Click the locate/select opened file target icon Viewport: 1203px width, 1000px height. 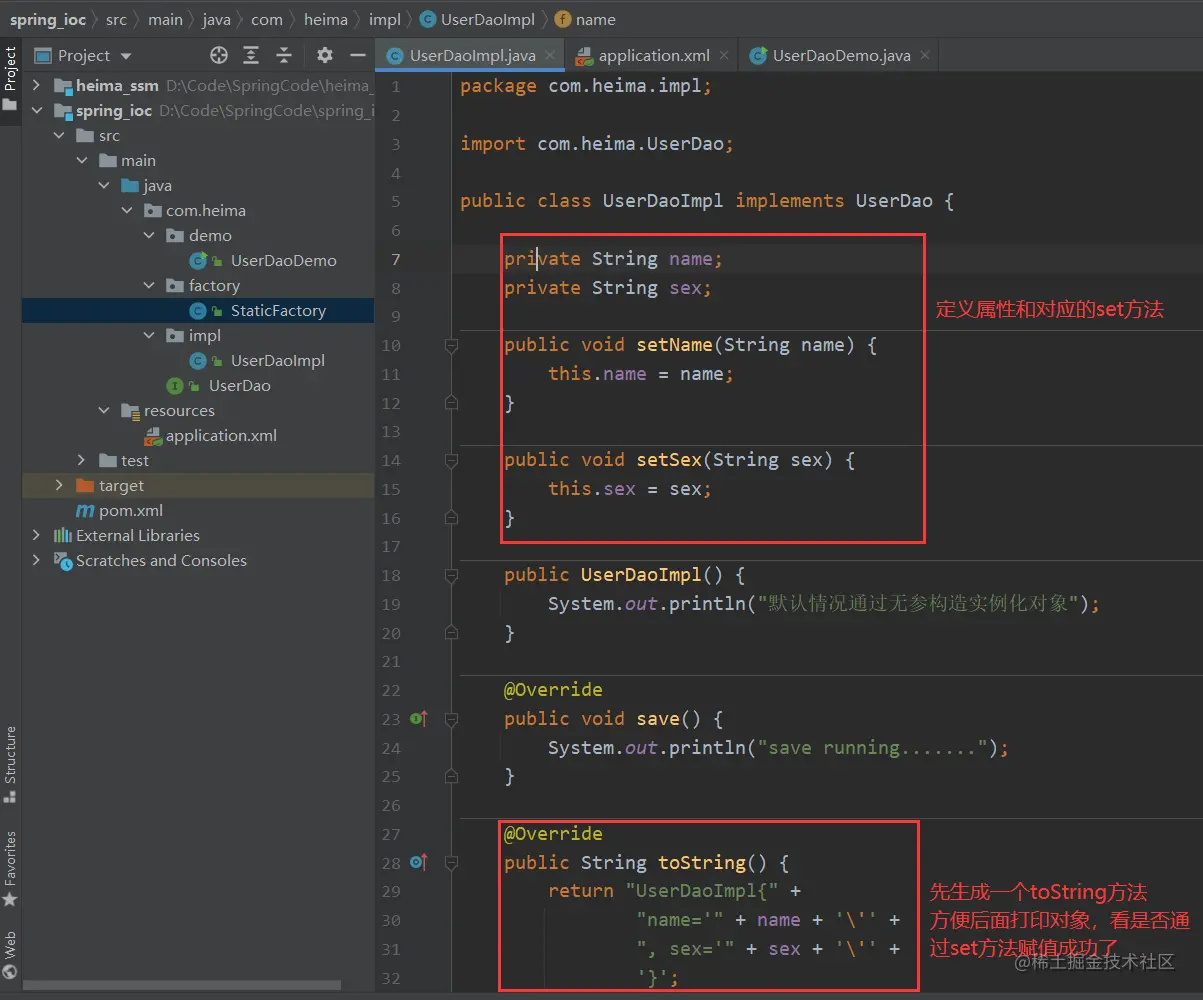pos(218,56)
